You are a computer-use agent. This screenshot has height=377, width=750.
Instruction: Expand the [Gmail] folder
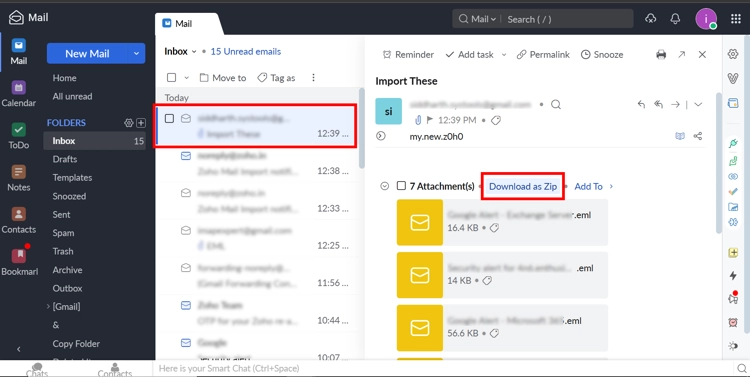[48, 307]
